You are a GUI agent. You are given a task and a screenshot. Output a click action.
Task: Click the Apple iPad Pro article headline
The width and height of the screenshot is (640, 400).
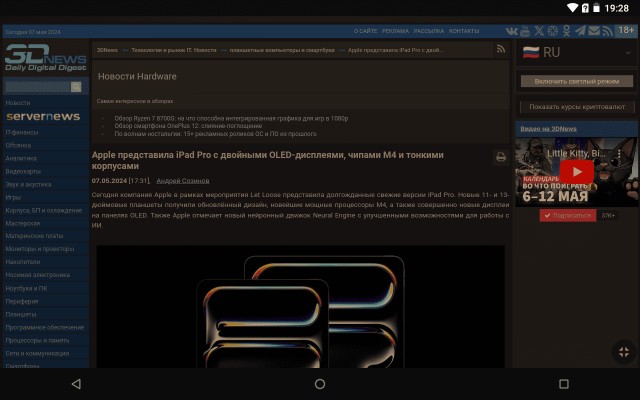coord(267,160)
